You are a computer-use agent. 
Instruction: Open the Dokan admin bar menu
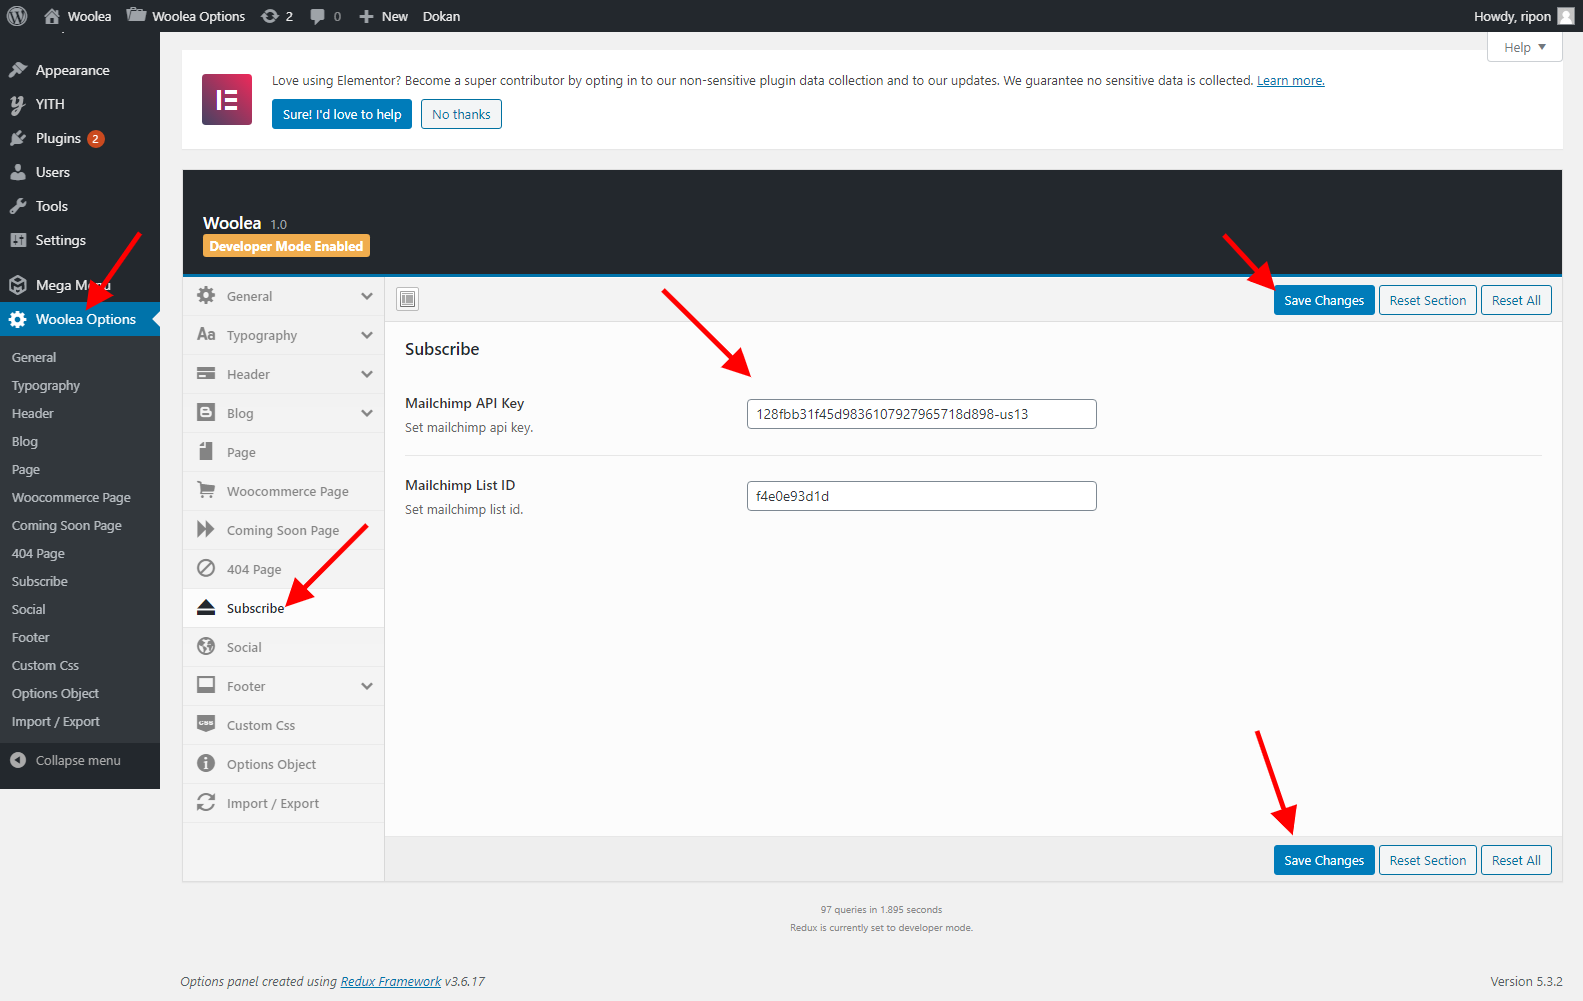(441, 16)
